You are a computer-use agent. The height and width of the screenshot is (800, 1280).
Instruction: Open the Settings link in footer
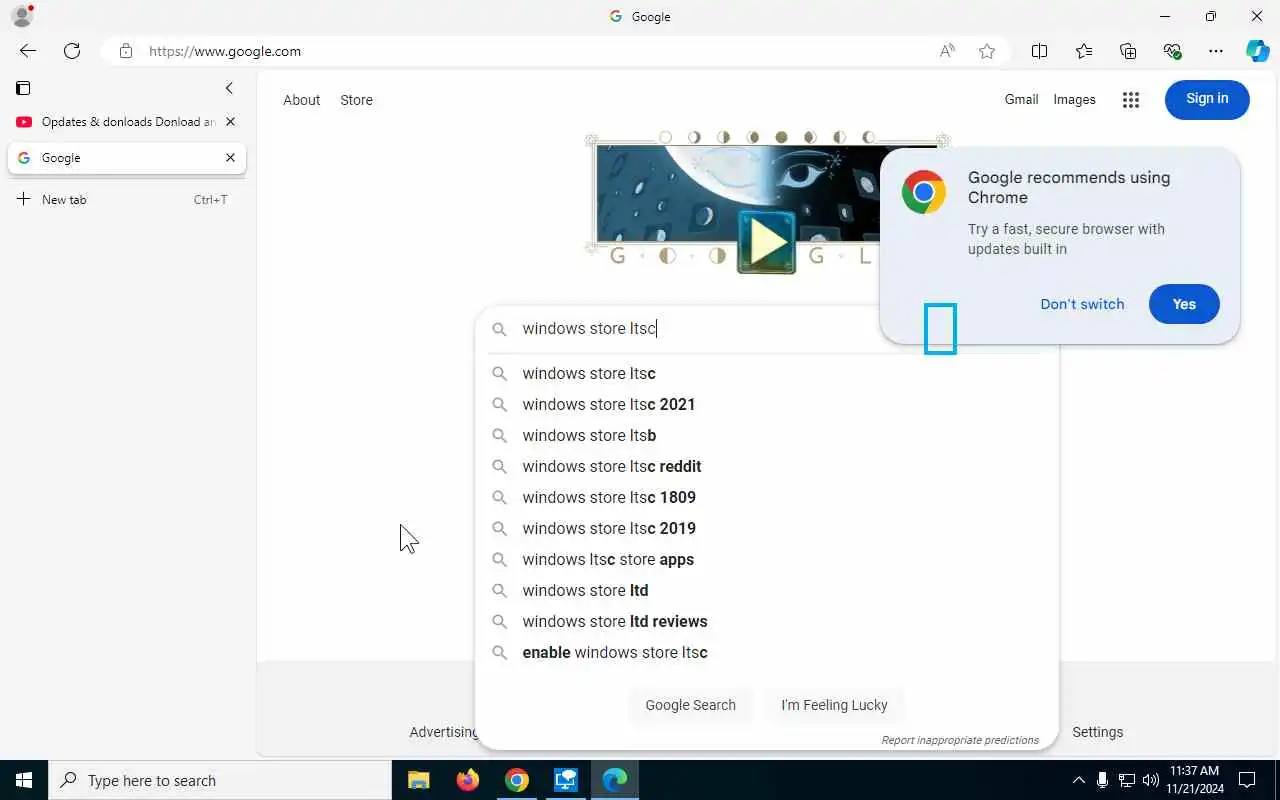point(1097,732)
